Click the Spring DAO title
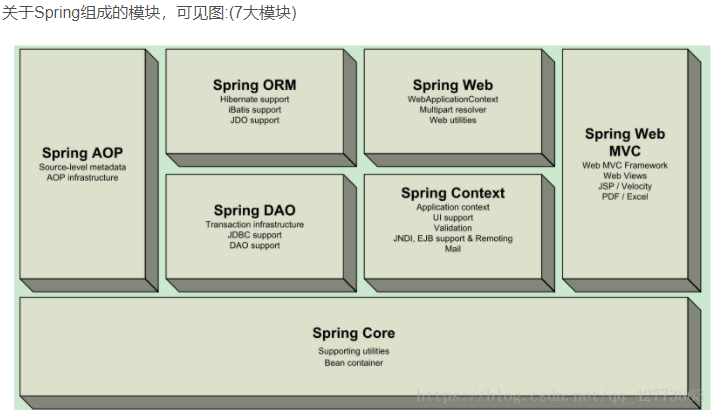This screenshot has height=410, width=712. pos(254,210)
